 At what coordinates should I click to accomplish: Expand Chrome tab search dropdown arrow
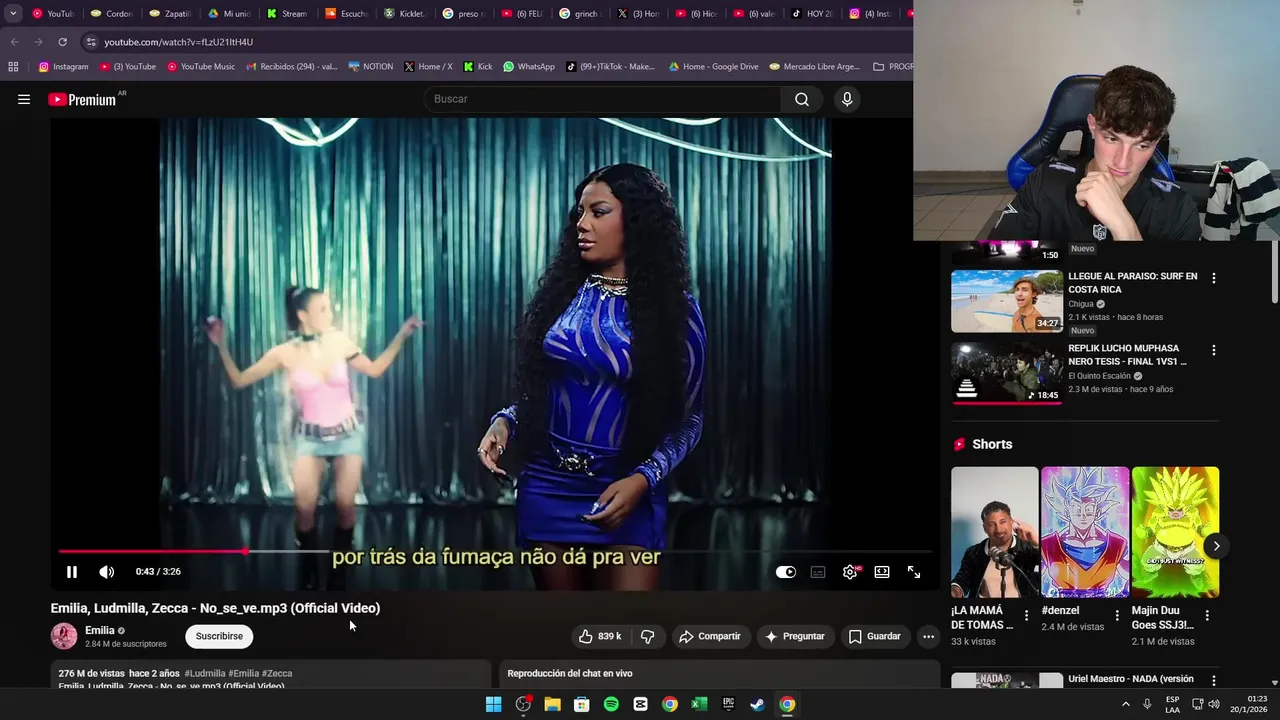pos(13,14)
